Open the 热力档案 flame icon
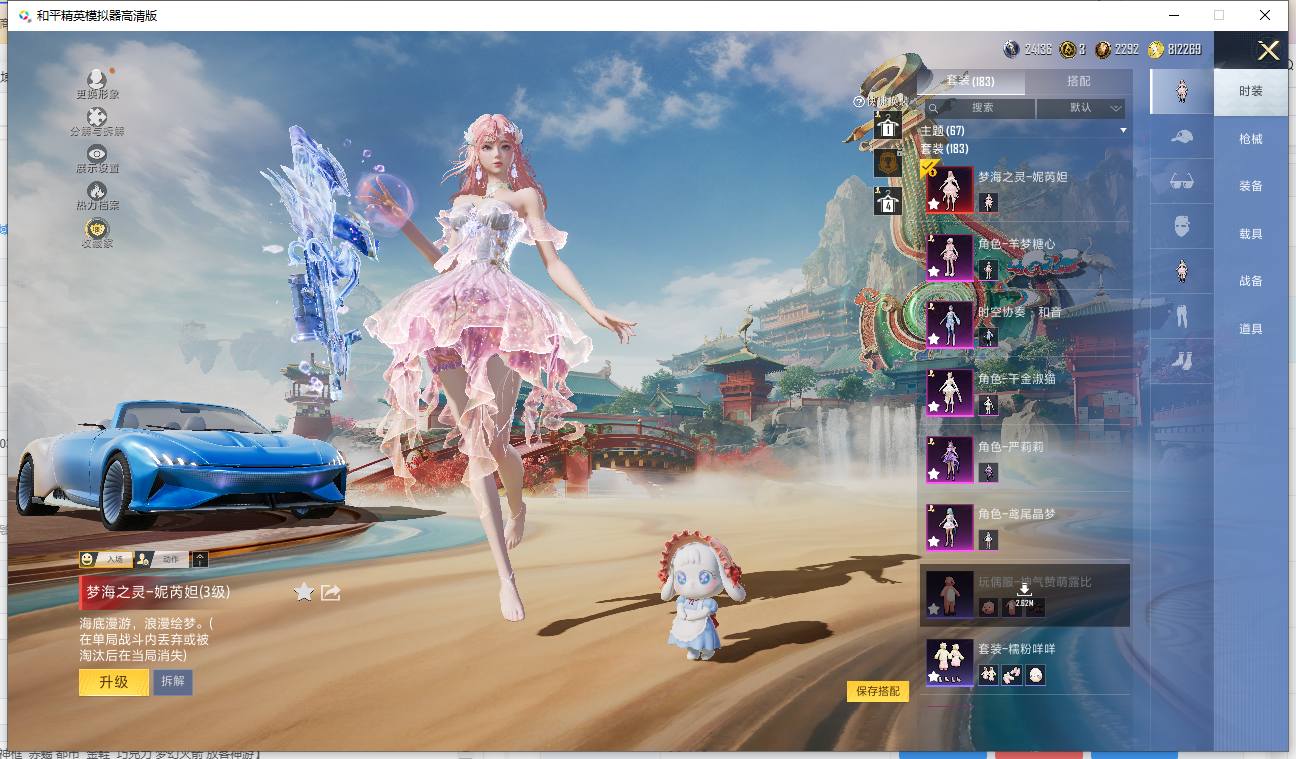This screenshot has height=759, width=1296. coord(97,191)
